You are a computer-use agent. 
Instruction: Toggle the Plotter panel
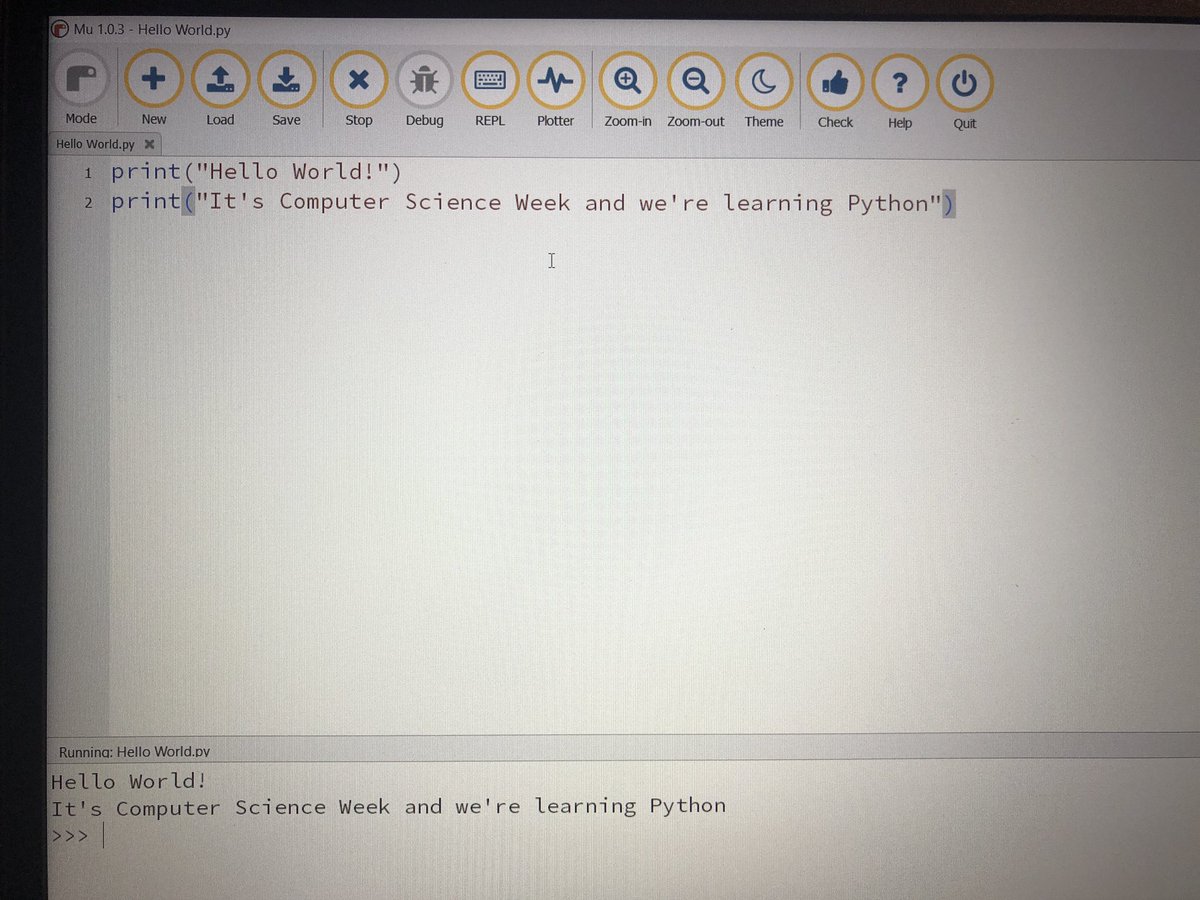click(x=555, y=77)
